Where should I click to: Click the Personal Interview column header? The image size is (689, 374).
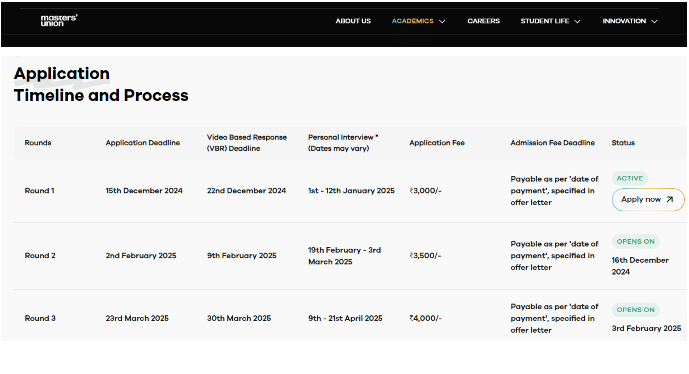[x=343, y=143]
